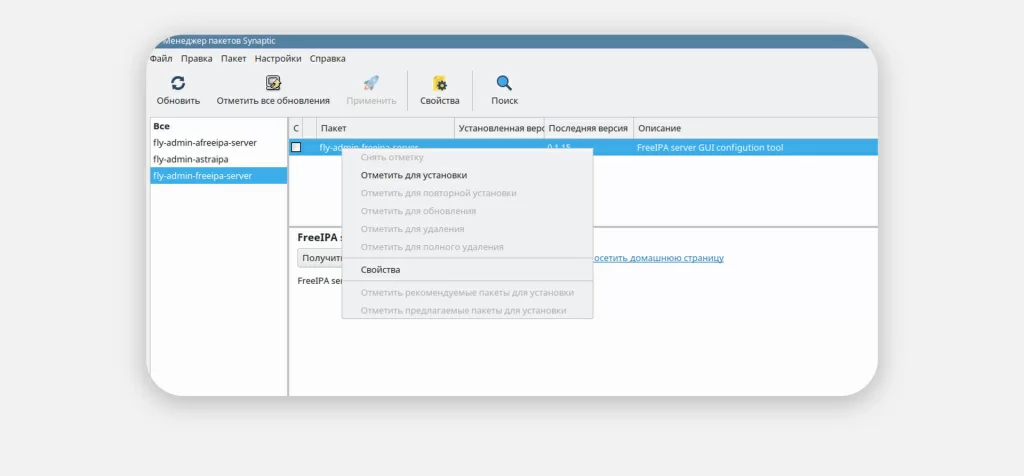Viewport: 1024px width, 476px height.
Task: Choose Отметить для установки in context menu
Action: point(413,175)
